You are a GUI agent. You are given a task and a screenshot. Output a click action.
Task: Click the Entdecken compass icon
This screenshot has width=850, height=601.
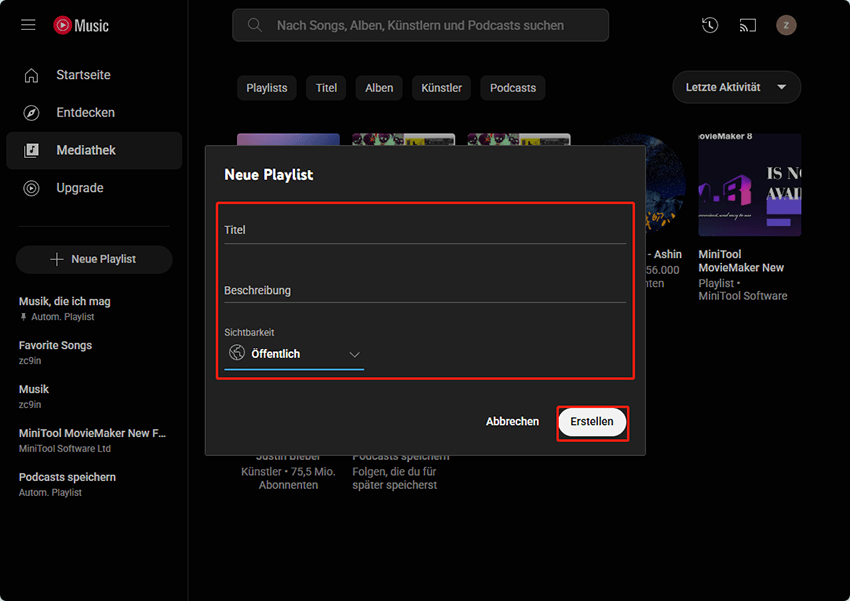pos(31,113)
